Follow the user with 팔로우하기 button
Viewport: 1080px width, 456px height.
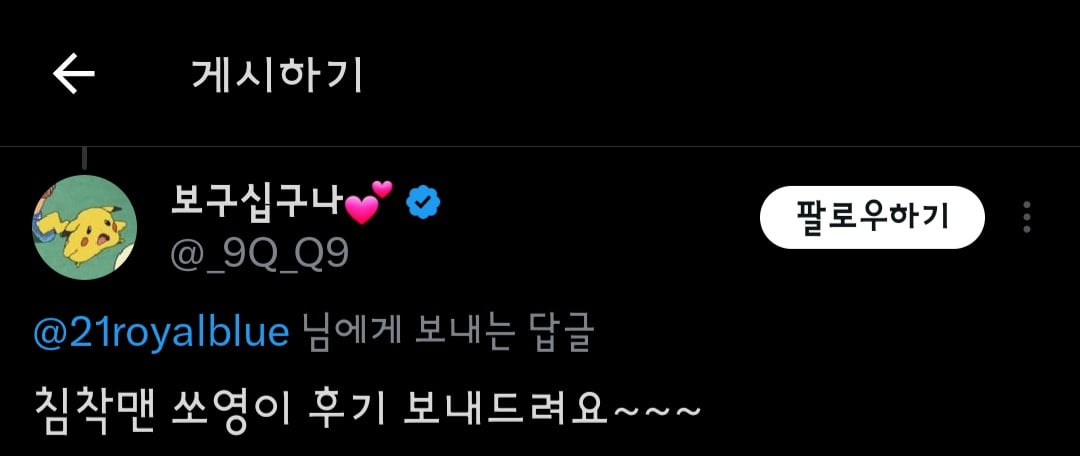click(872, 217)
